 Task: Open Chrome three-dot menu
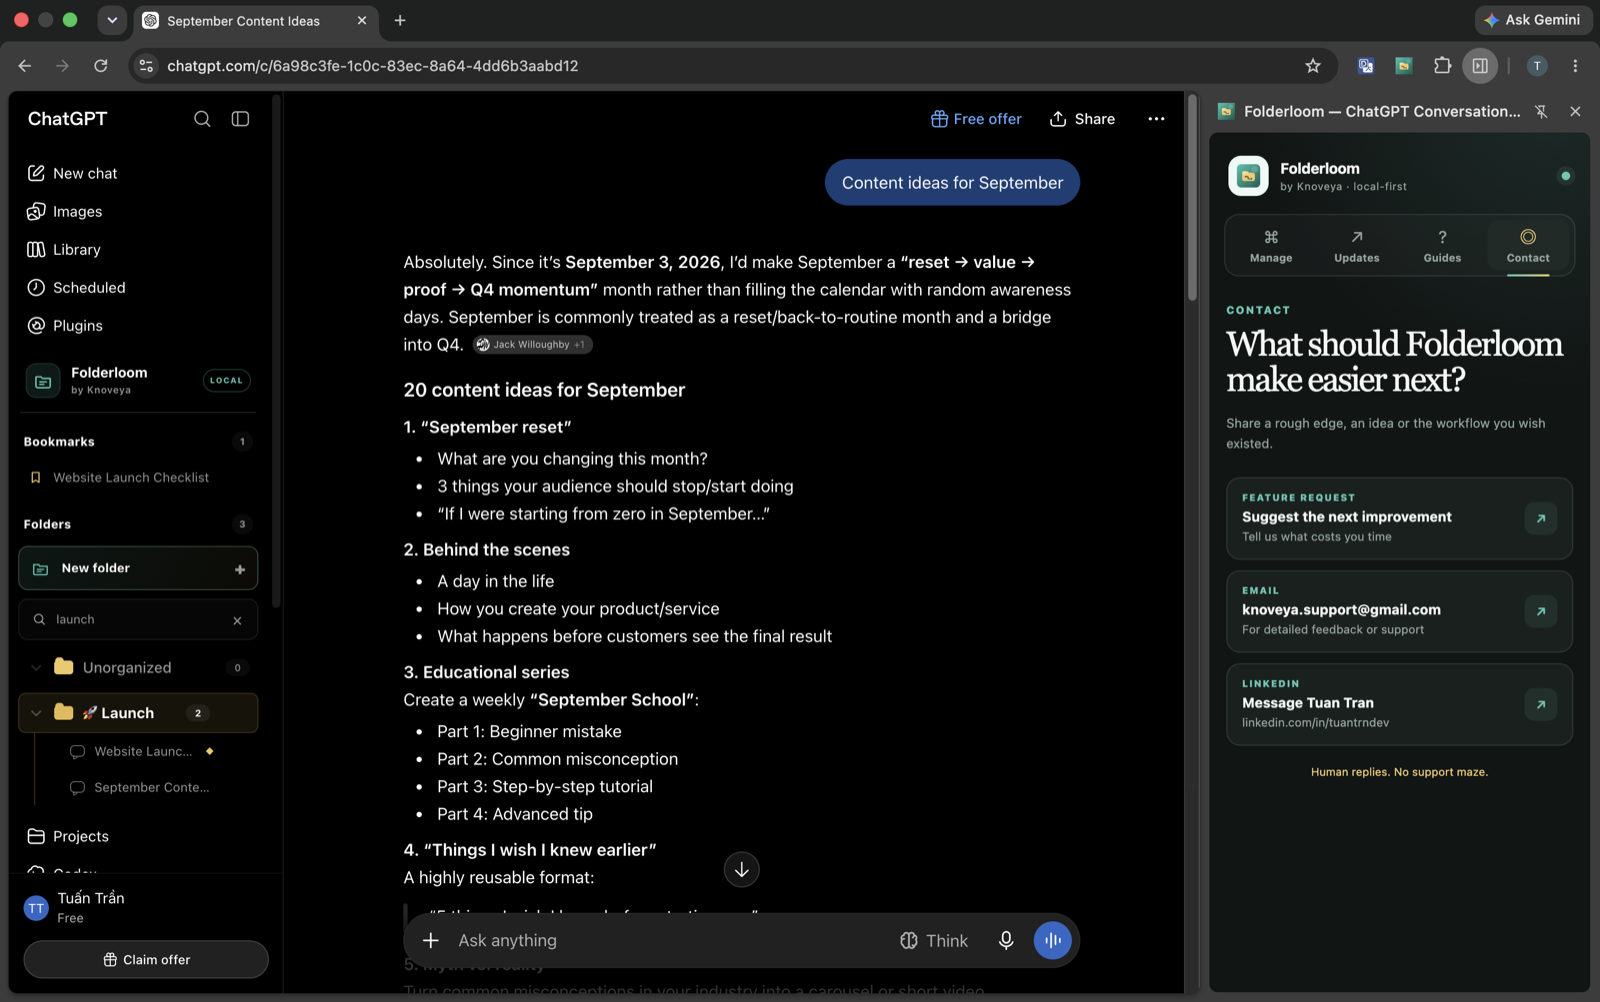click(1575, 66)
